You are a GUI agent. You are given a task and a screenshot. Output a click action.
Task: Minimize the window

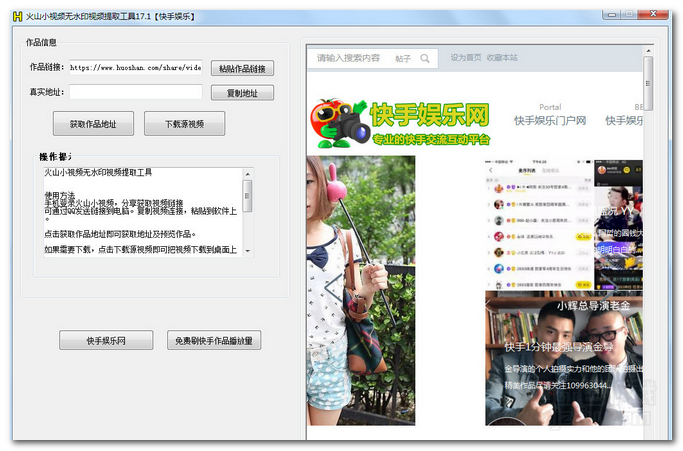pos(612,15)
